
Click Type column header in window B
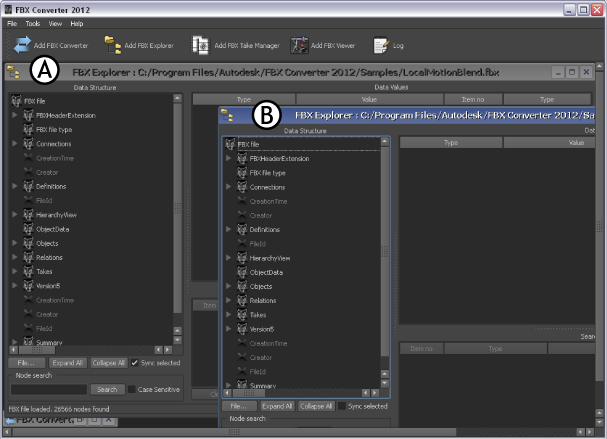(x=451, y=143)
